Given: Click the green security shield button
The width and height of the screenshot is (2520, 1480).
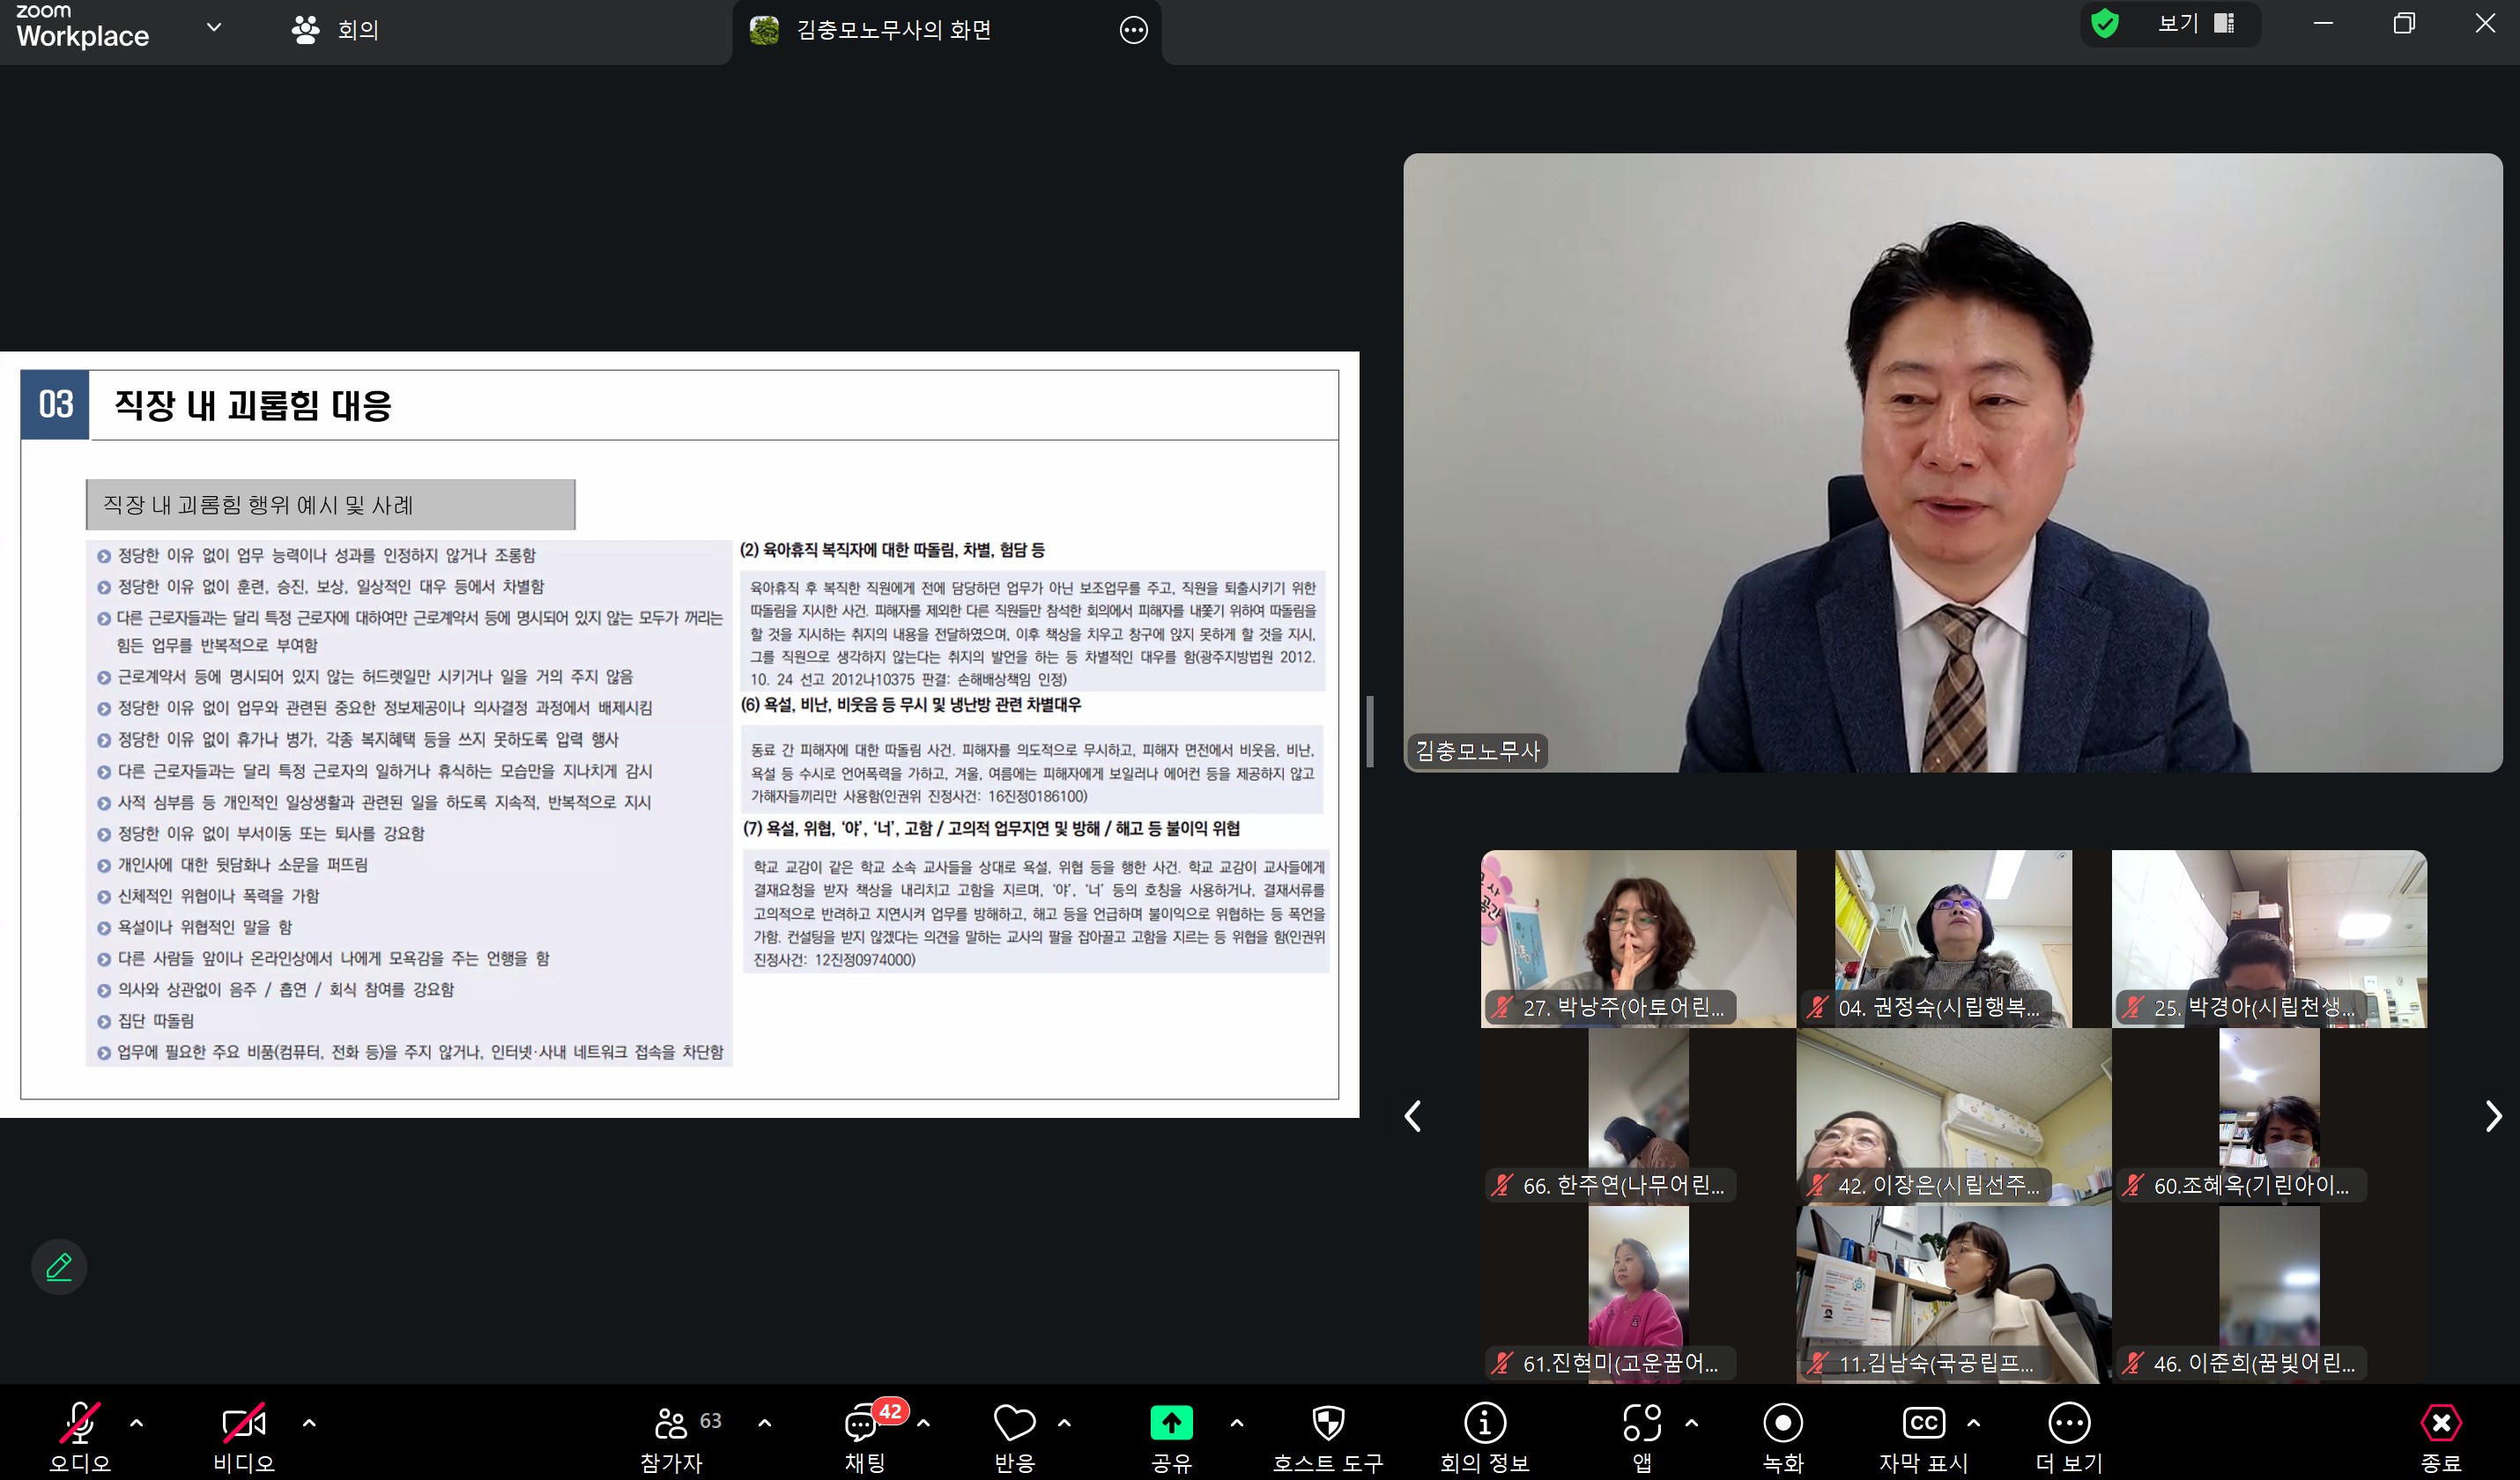Looking at the screenshot, I should click(x=2105, y=23).
